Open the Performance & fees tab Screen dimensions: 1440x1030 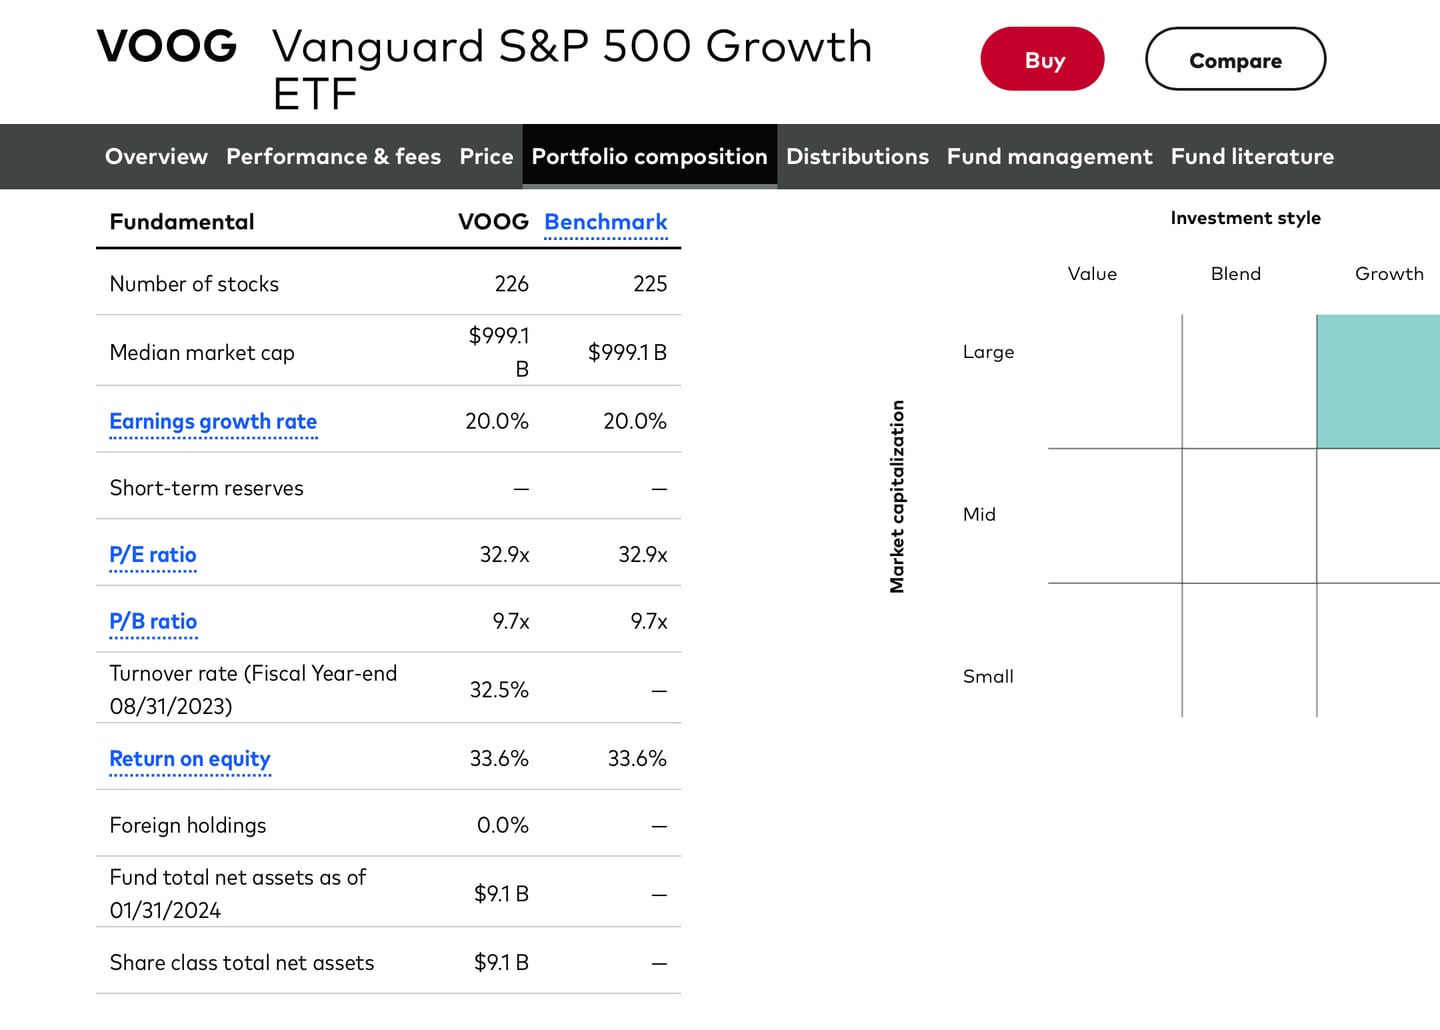click(x=333, y=156)
